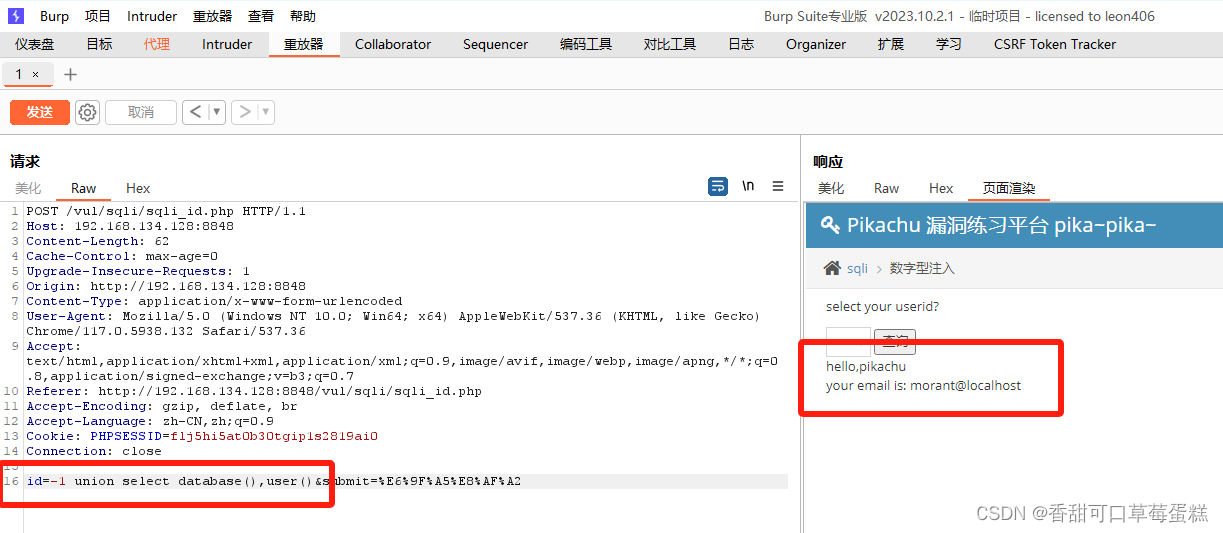Open the 项目 menu
This screenshot has width=1223, height=533.
pyautogui.click(x=98, y=16)
